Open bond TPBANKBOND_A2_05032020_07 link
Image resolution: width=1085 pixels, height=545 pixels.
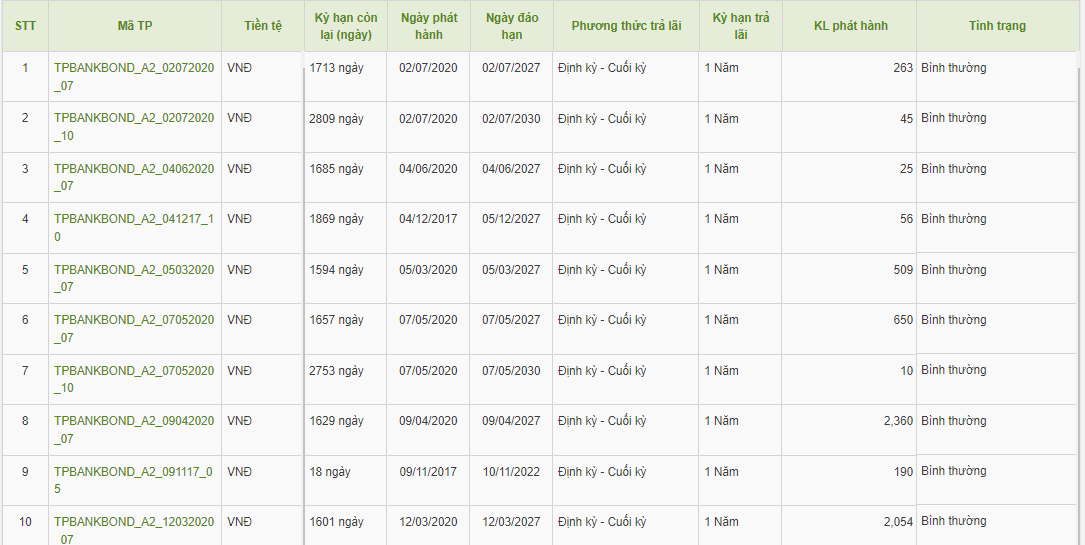coord(134,270)
